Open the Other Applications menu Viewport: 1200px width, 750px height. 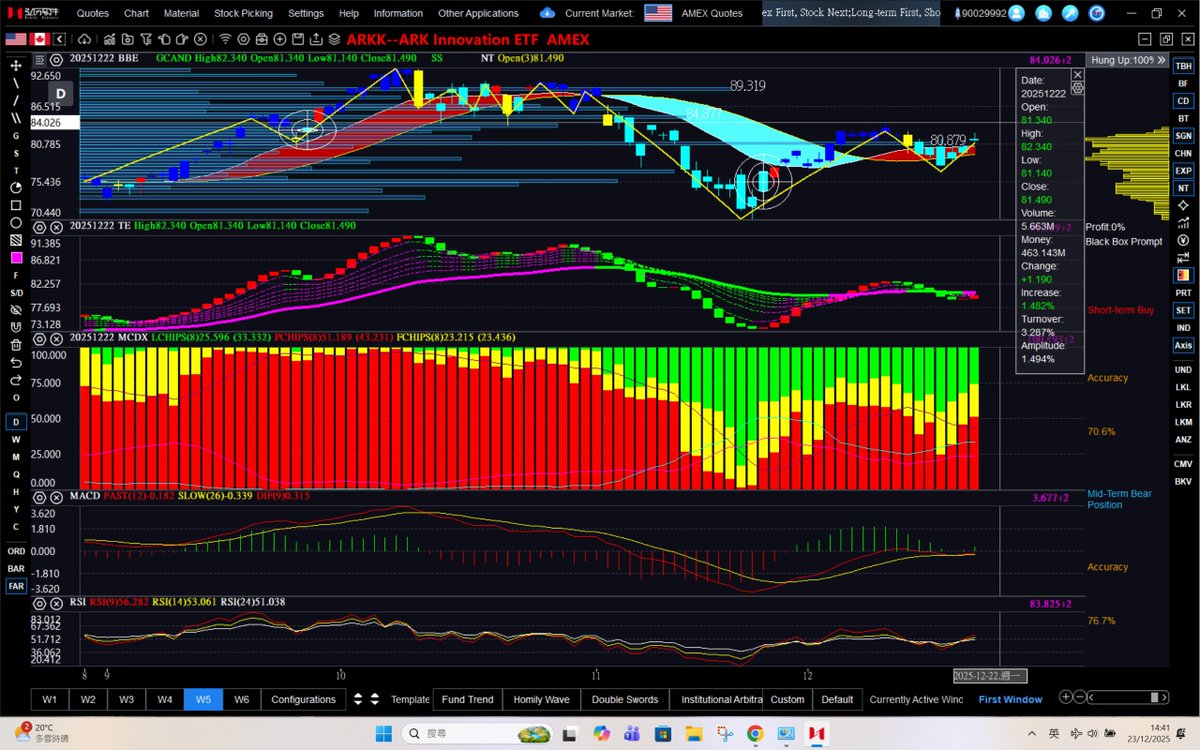478,14
